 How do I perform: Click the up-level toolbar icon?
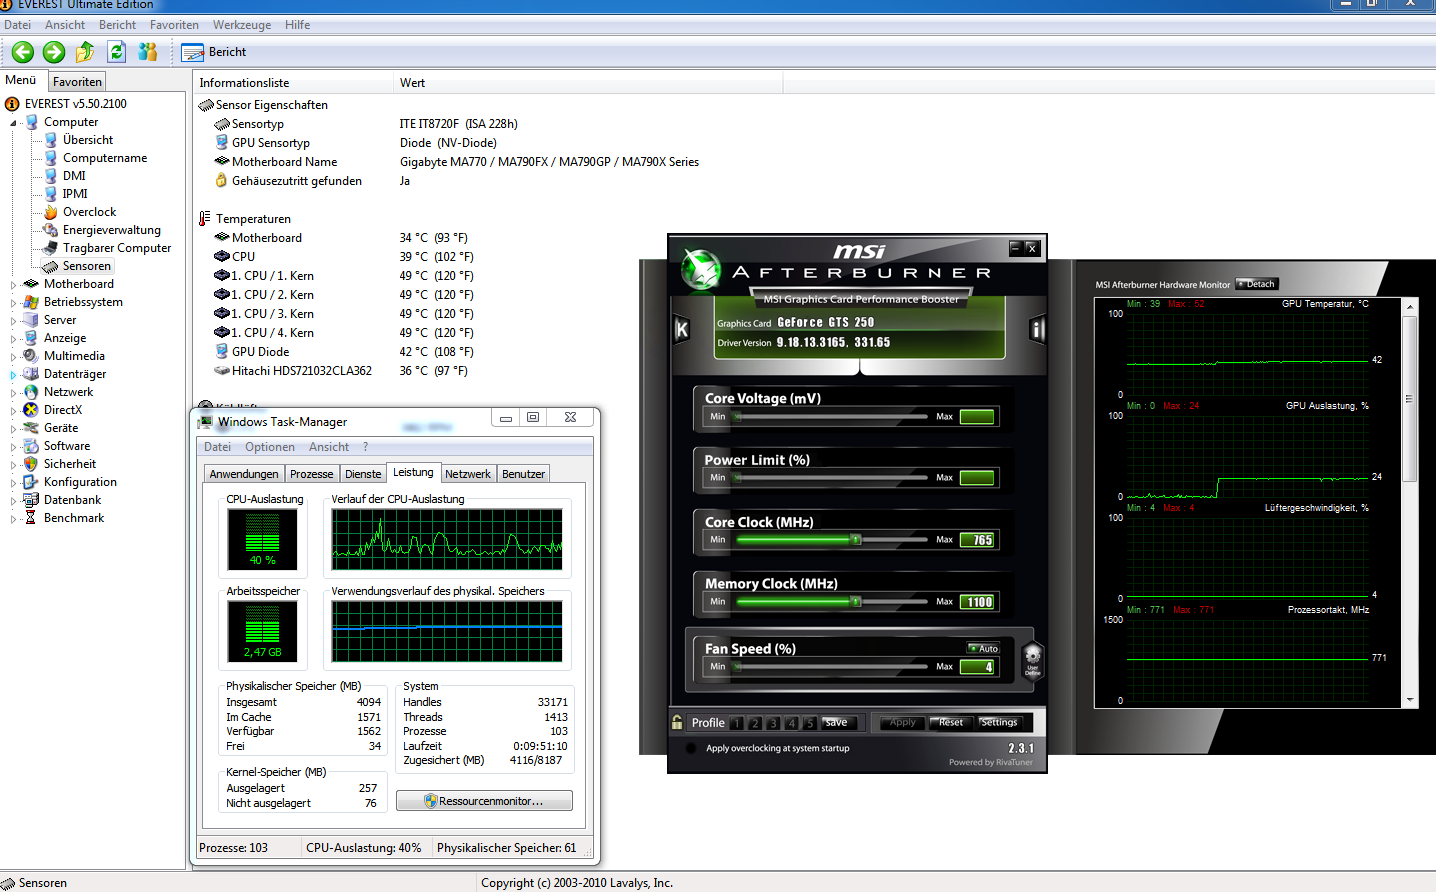85,52
